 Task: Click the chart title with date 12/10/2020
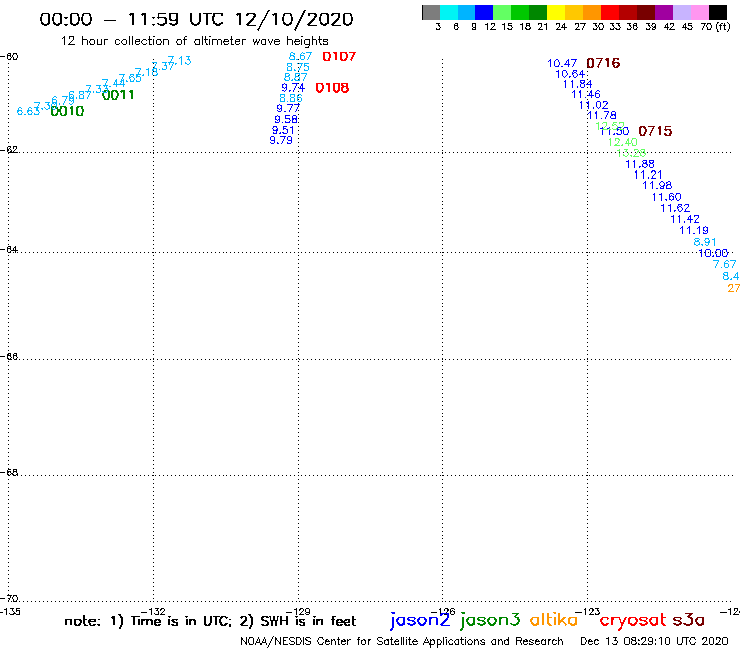tap(196, 20)
